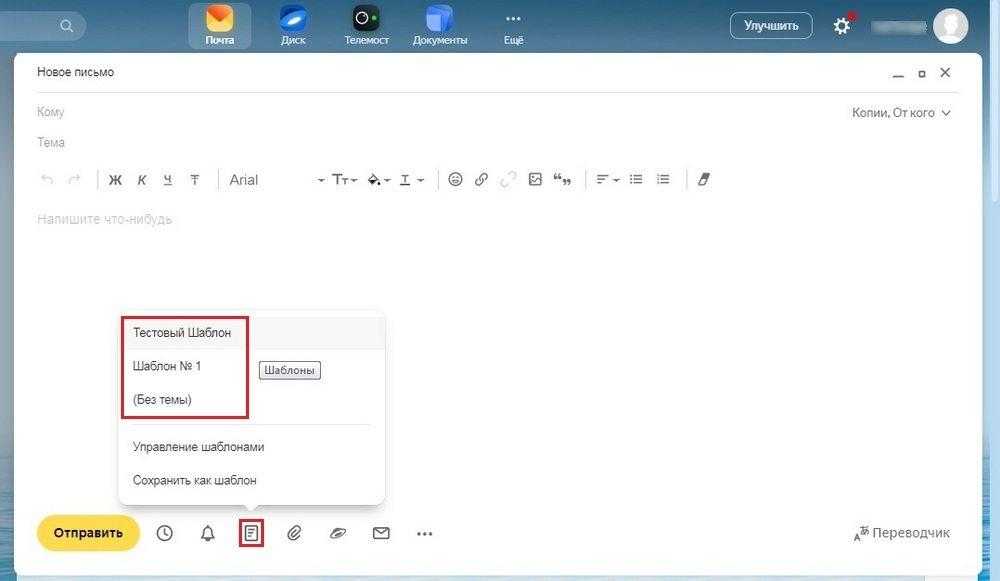Click the insert image icon
Viewport: 1000px width, 581px height.
(x=535, y=180)
